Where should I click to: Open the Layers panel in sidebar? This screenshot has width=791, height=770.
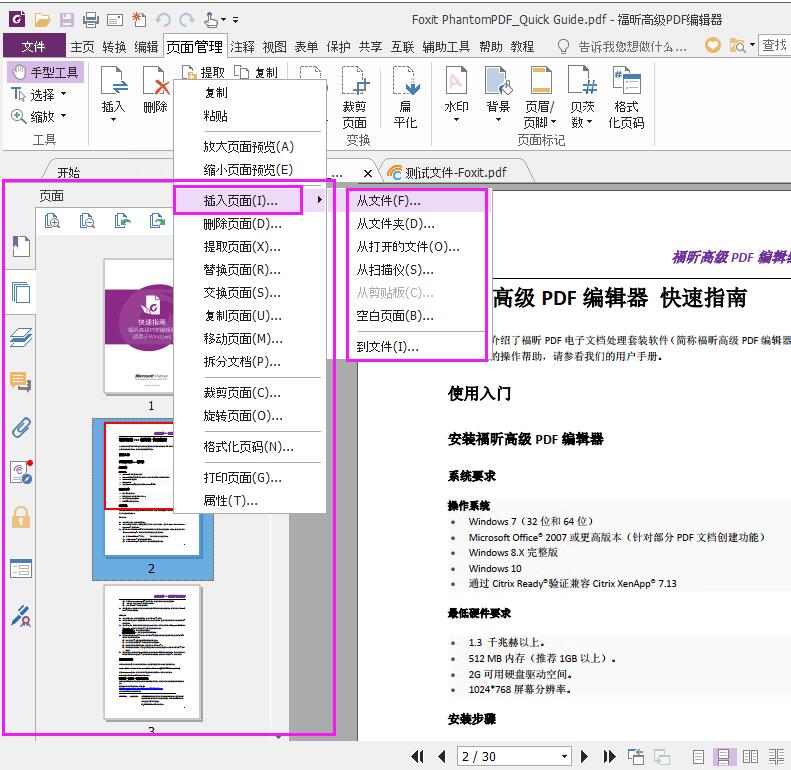(21, 337)
